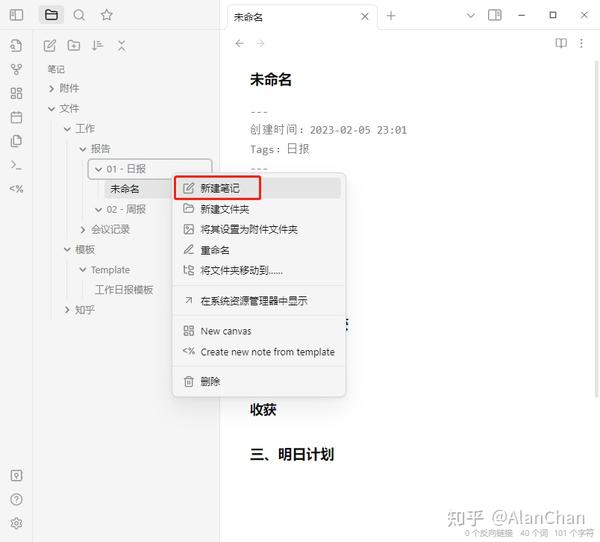Screen dimensions: 600x542
Task: Create a new folder via toolbar icon
Action: (74, 46)
